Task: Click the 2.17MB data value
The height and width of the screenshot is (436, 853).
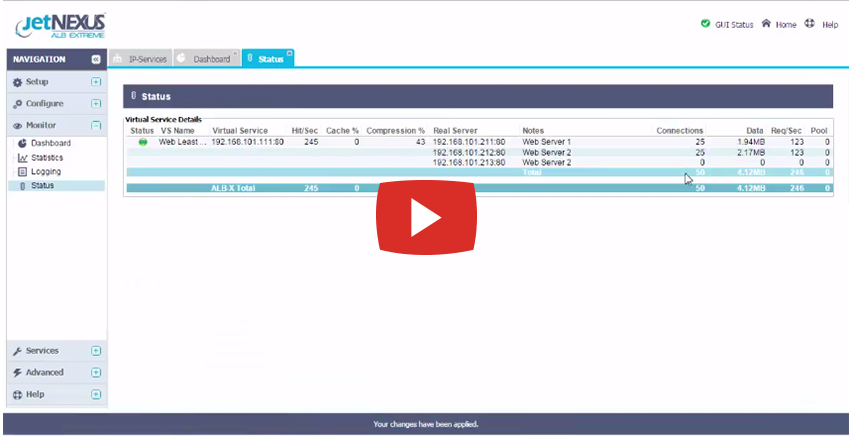Action: pos(751,152)
